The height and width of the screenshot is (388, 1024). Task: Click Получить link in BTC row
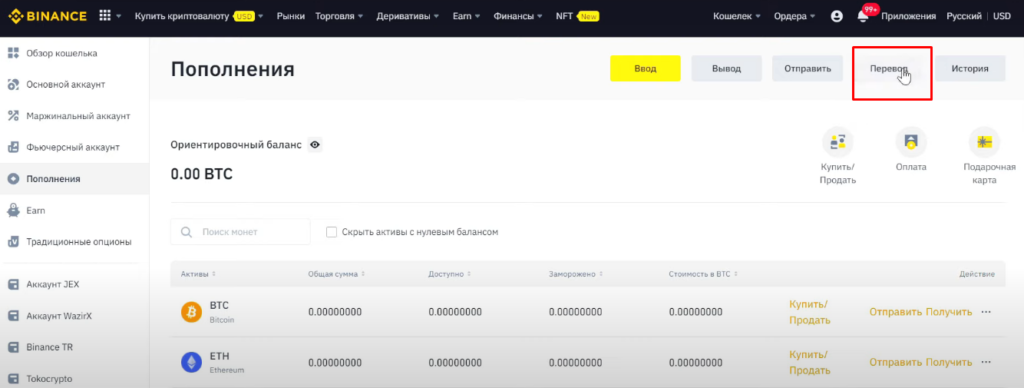click(x=949, y=312)
